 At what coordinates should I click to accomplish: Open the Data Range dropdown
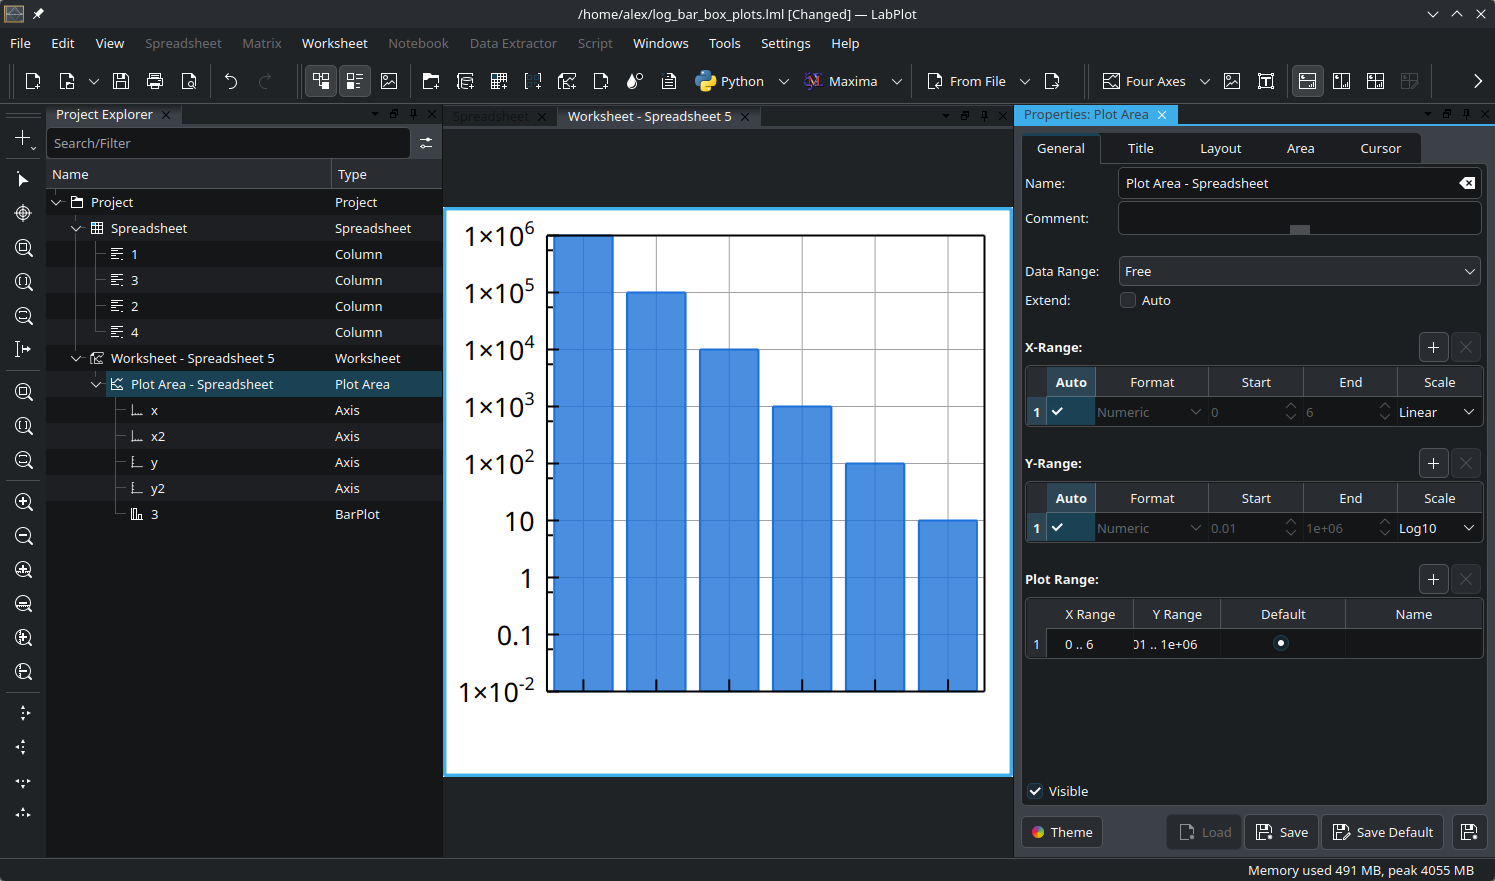1299,271
